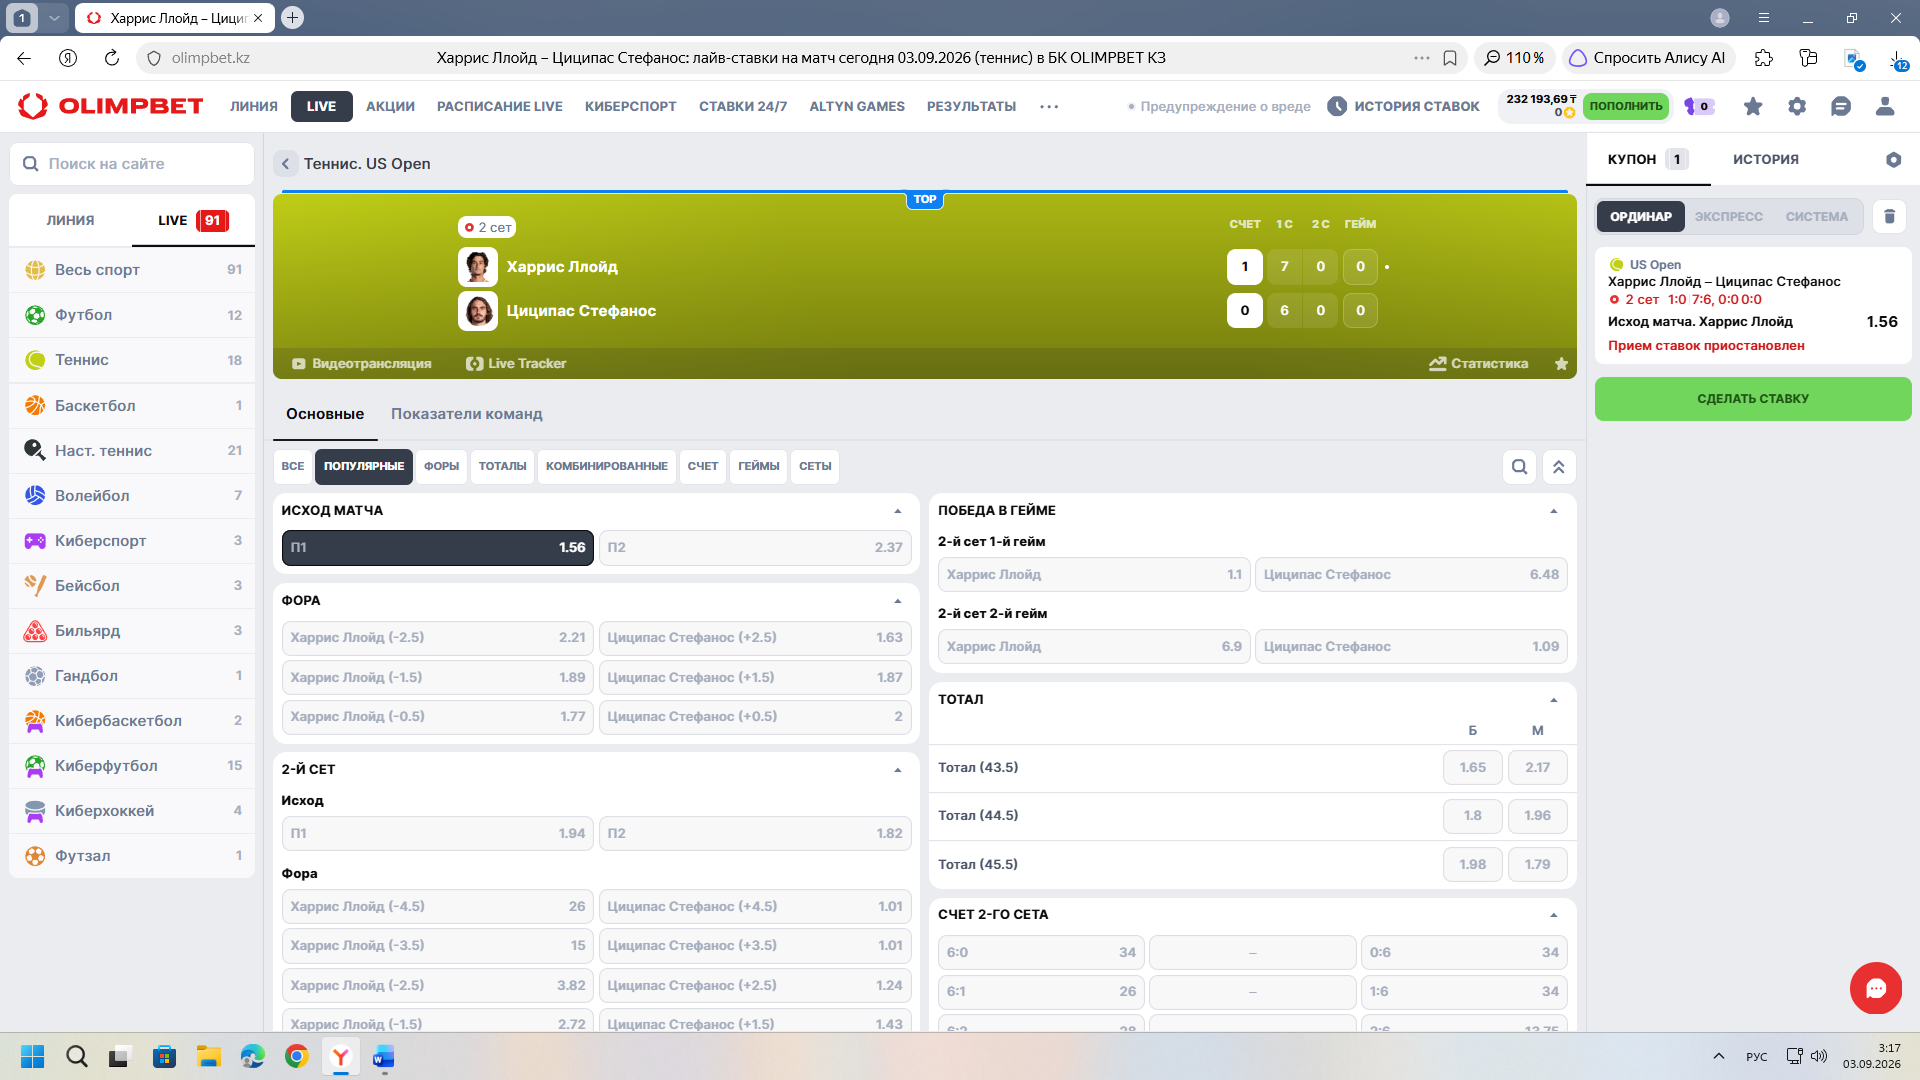
Task: Switch bet type to ЭКСПРЕСС
Action: 1728,217
